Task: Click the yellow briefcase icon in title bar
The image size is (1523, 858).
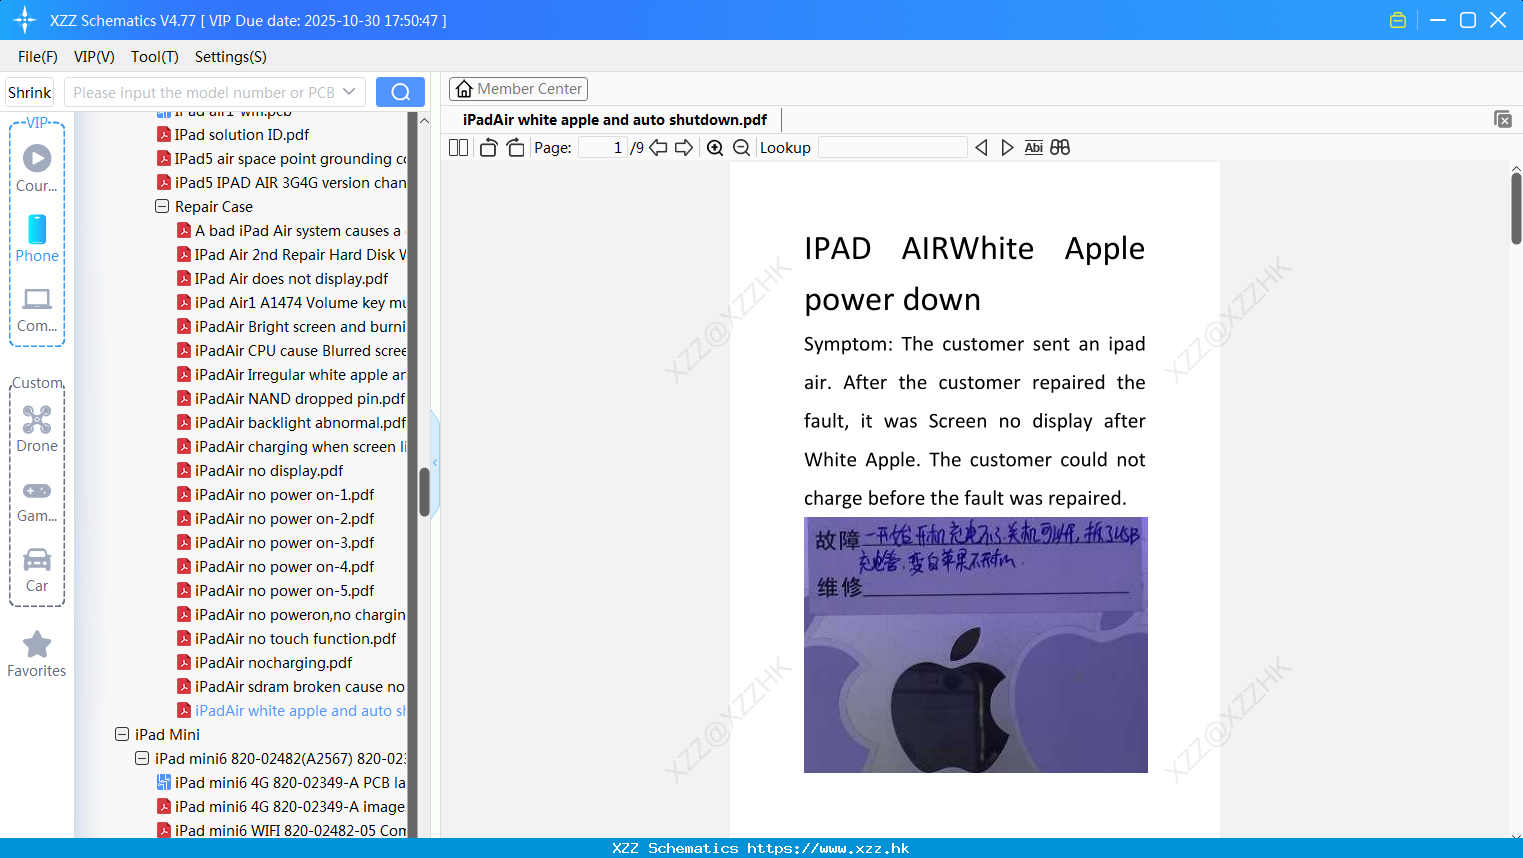Action: (1398, 20)
